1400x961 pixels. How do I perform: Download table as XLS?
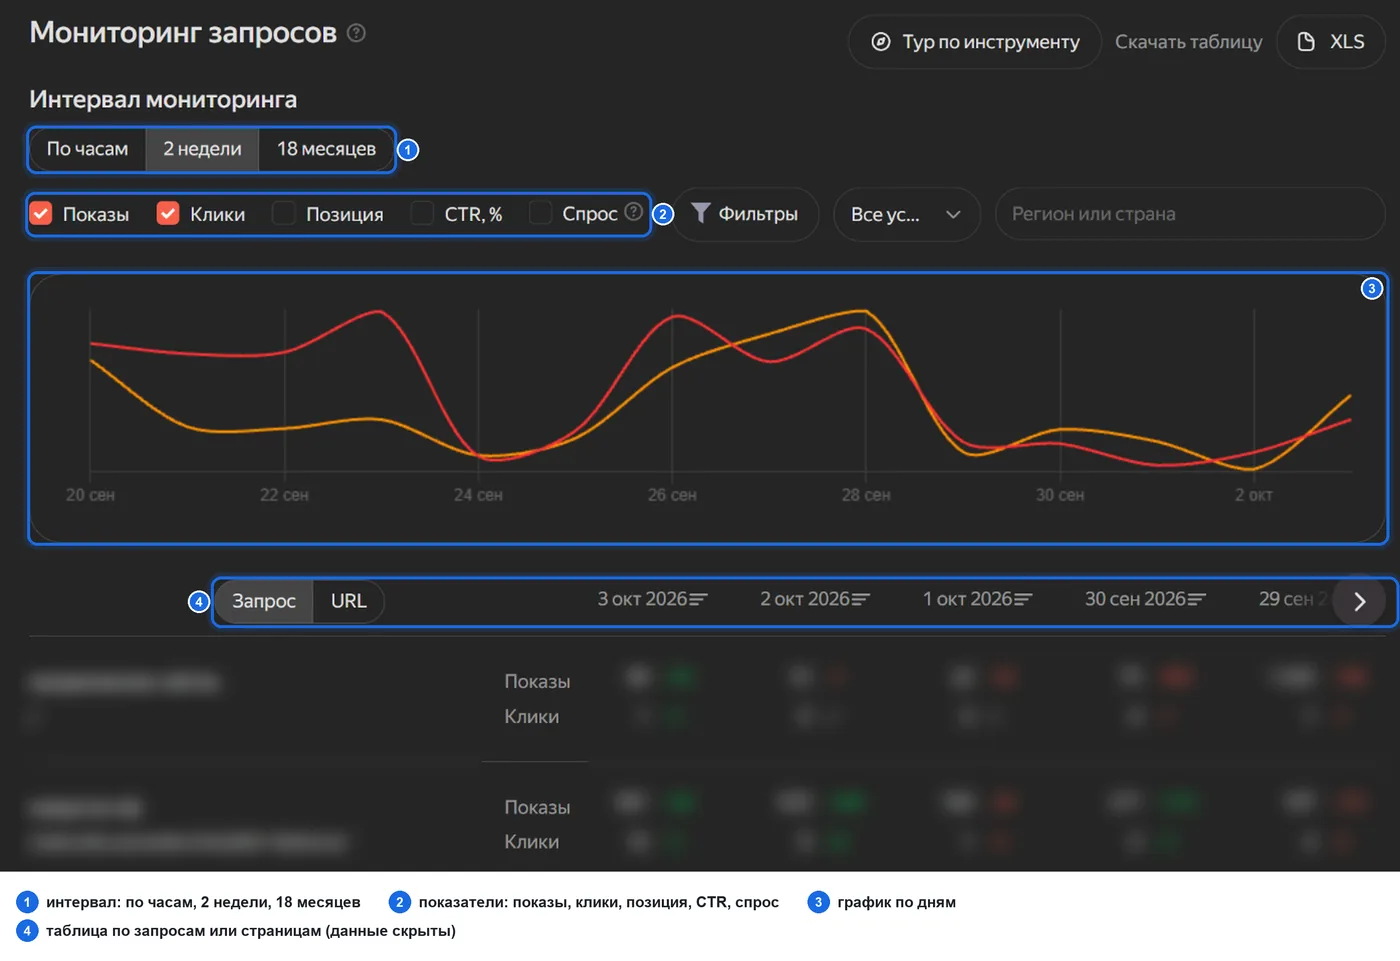pos(1331,42)
